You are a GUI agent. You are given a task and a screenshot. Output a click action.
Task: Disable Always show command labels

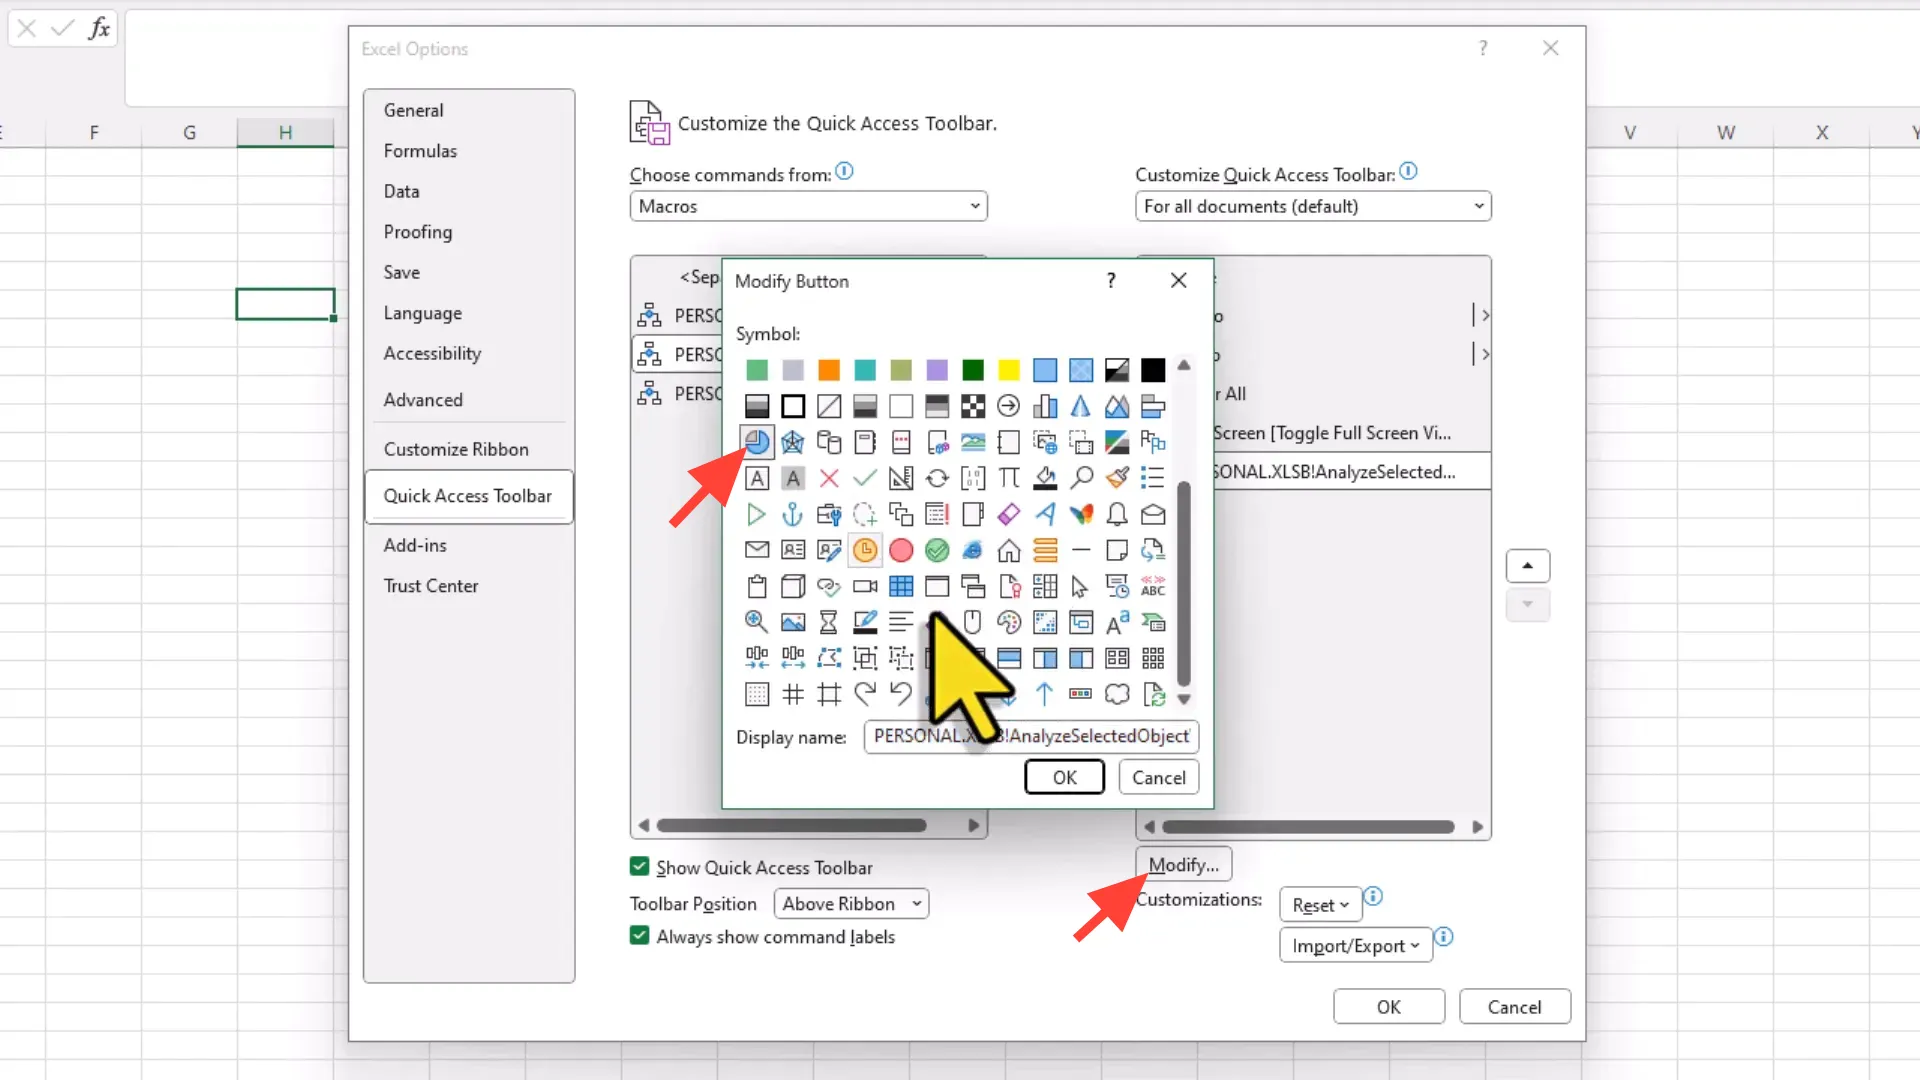click(x=638, y=936)
